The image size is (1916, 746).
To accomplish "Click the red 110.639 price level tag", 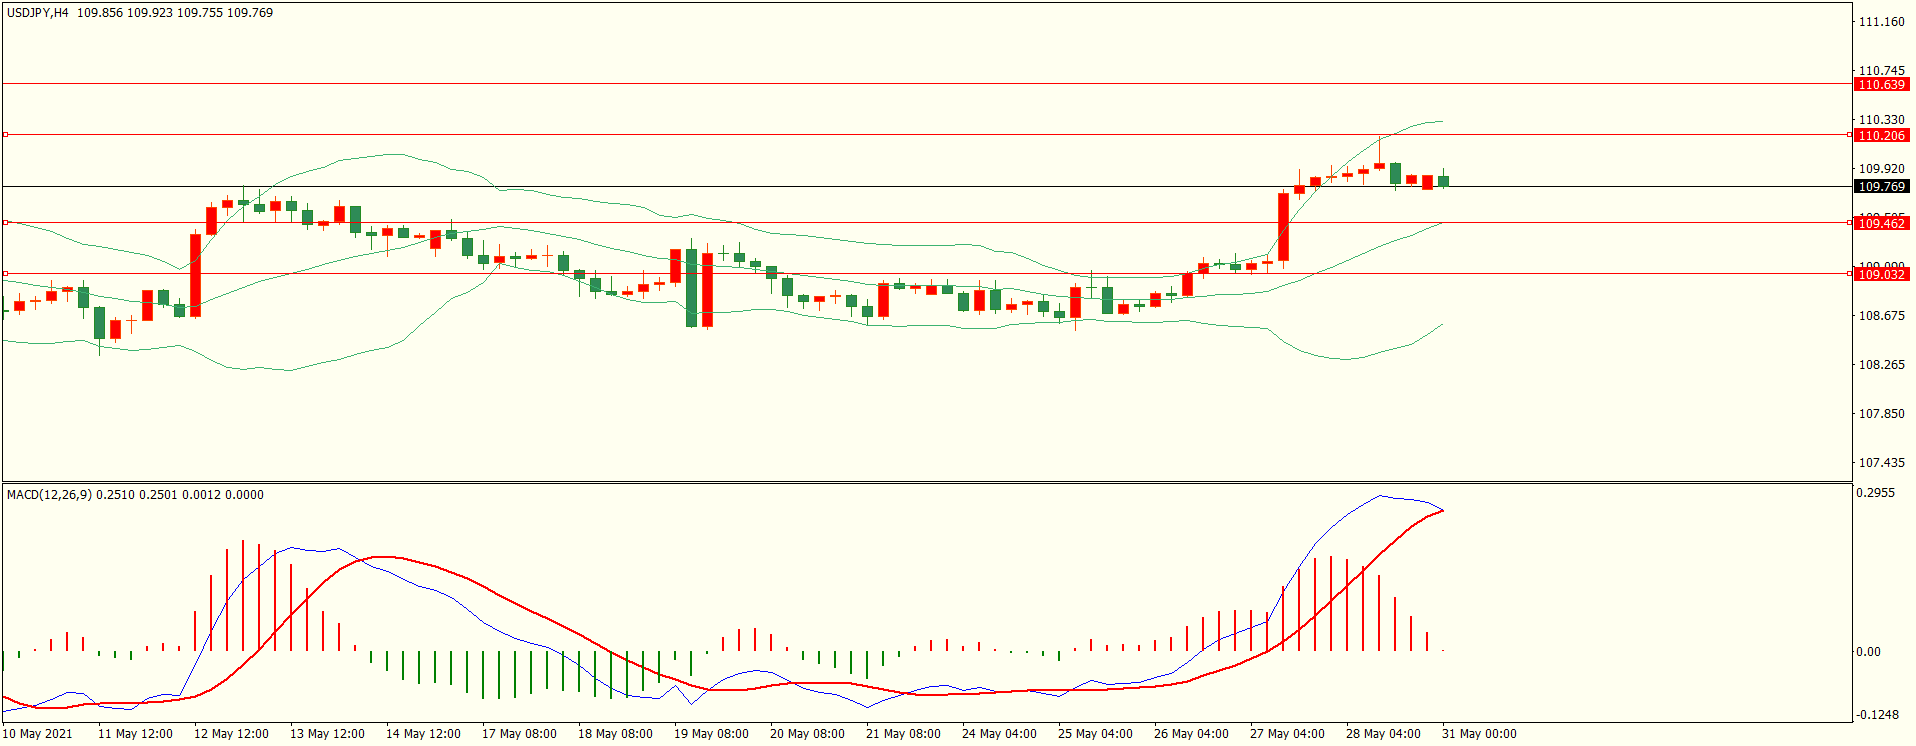I will 1882,85.
